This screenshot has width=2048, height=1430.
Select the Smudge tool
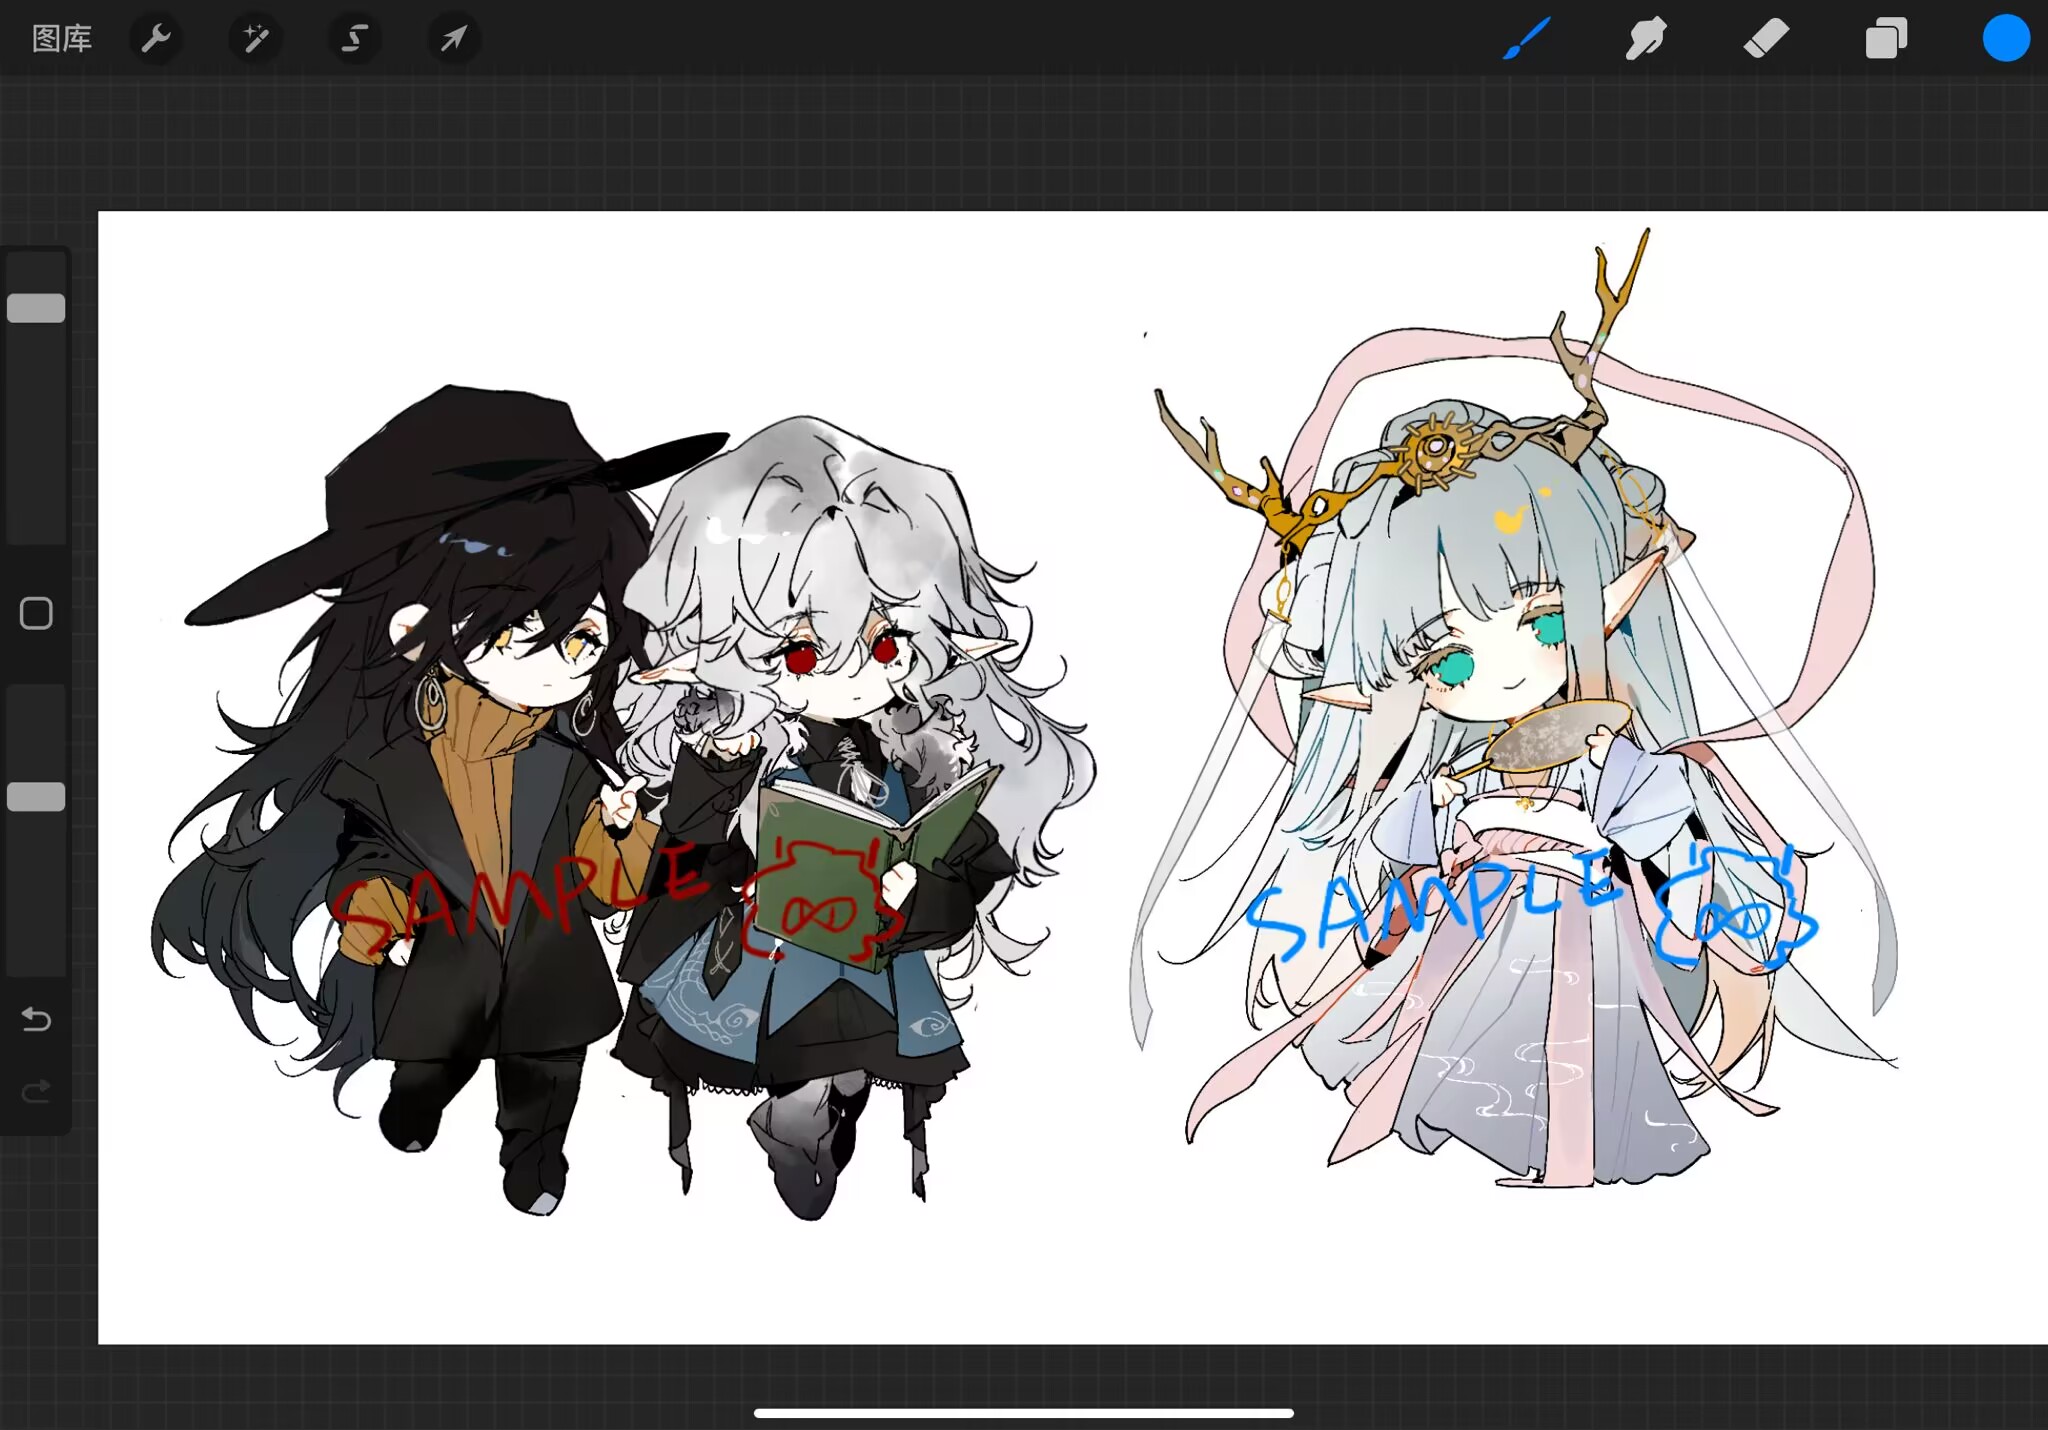1645,39
